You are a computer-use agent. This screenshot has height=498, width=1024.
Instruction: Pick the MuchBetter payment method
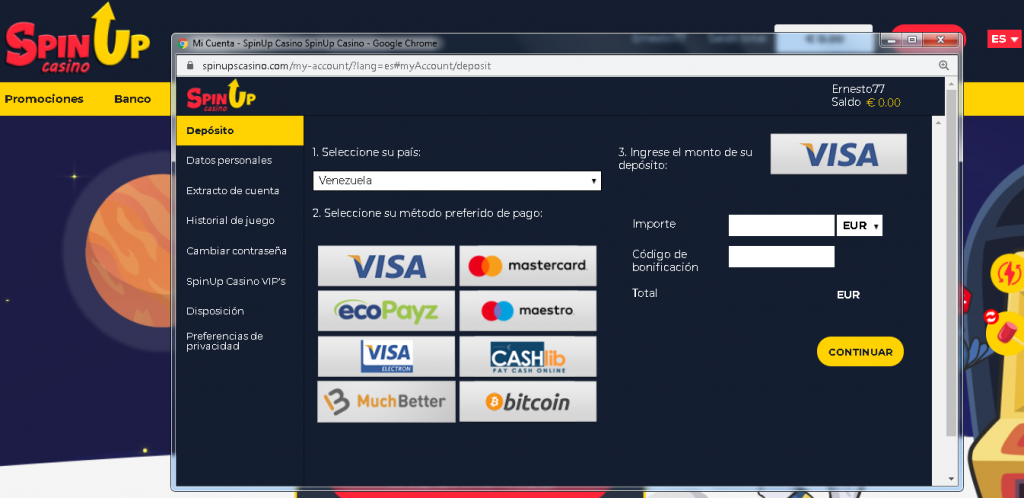386,401
